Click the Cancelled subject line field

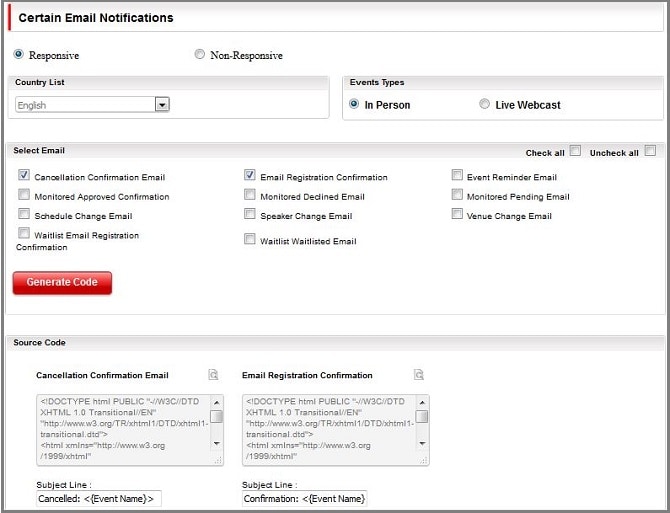coord(99,498)
